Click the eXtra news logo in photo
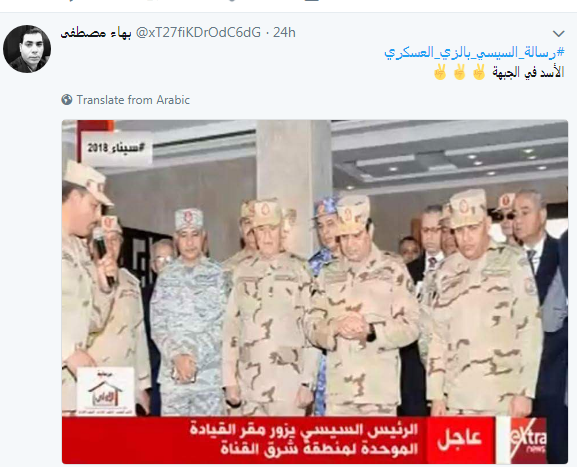 click(x=527, y=440)
